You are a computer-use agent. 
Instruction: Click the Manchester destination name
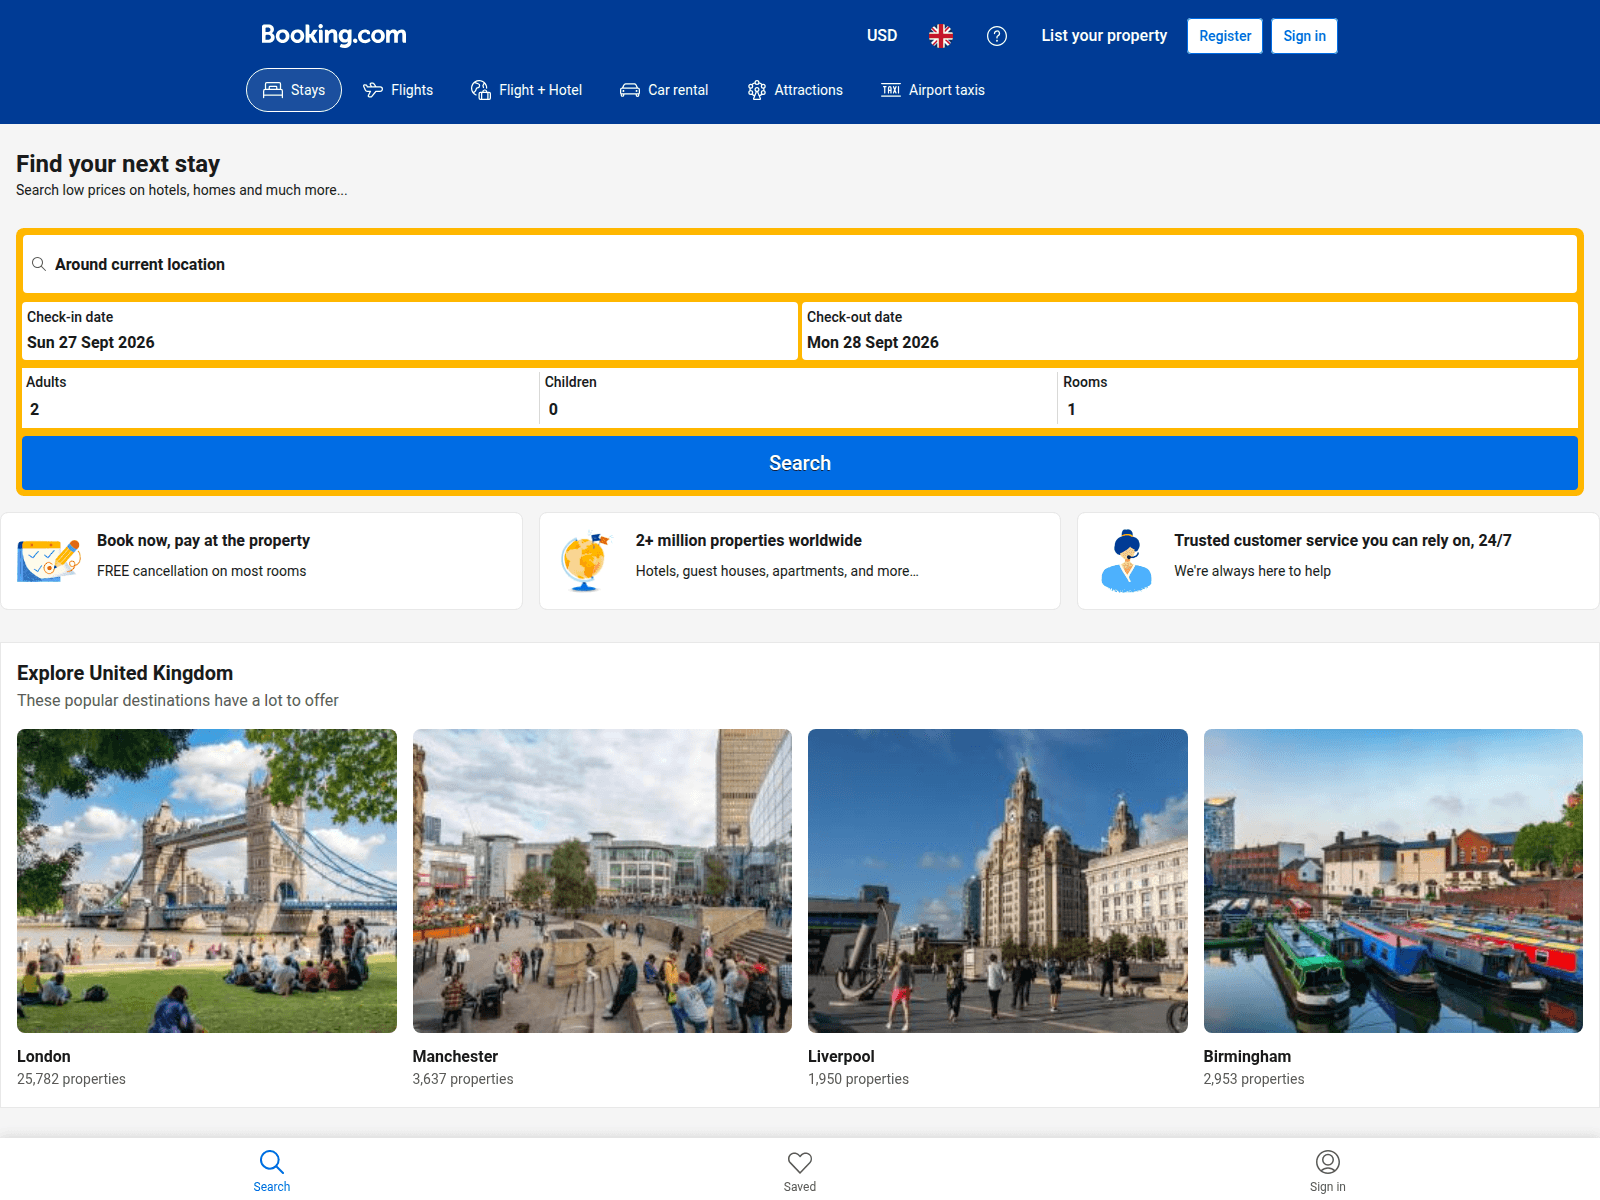click(455, 1056)
